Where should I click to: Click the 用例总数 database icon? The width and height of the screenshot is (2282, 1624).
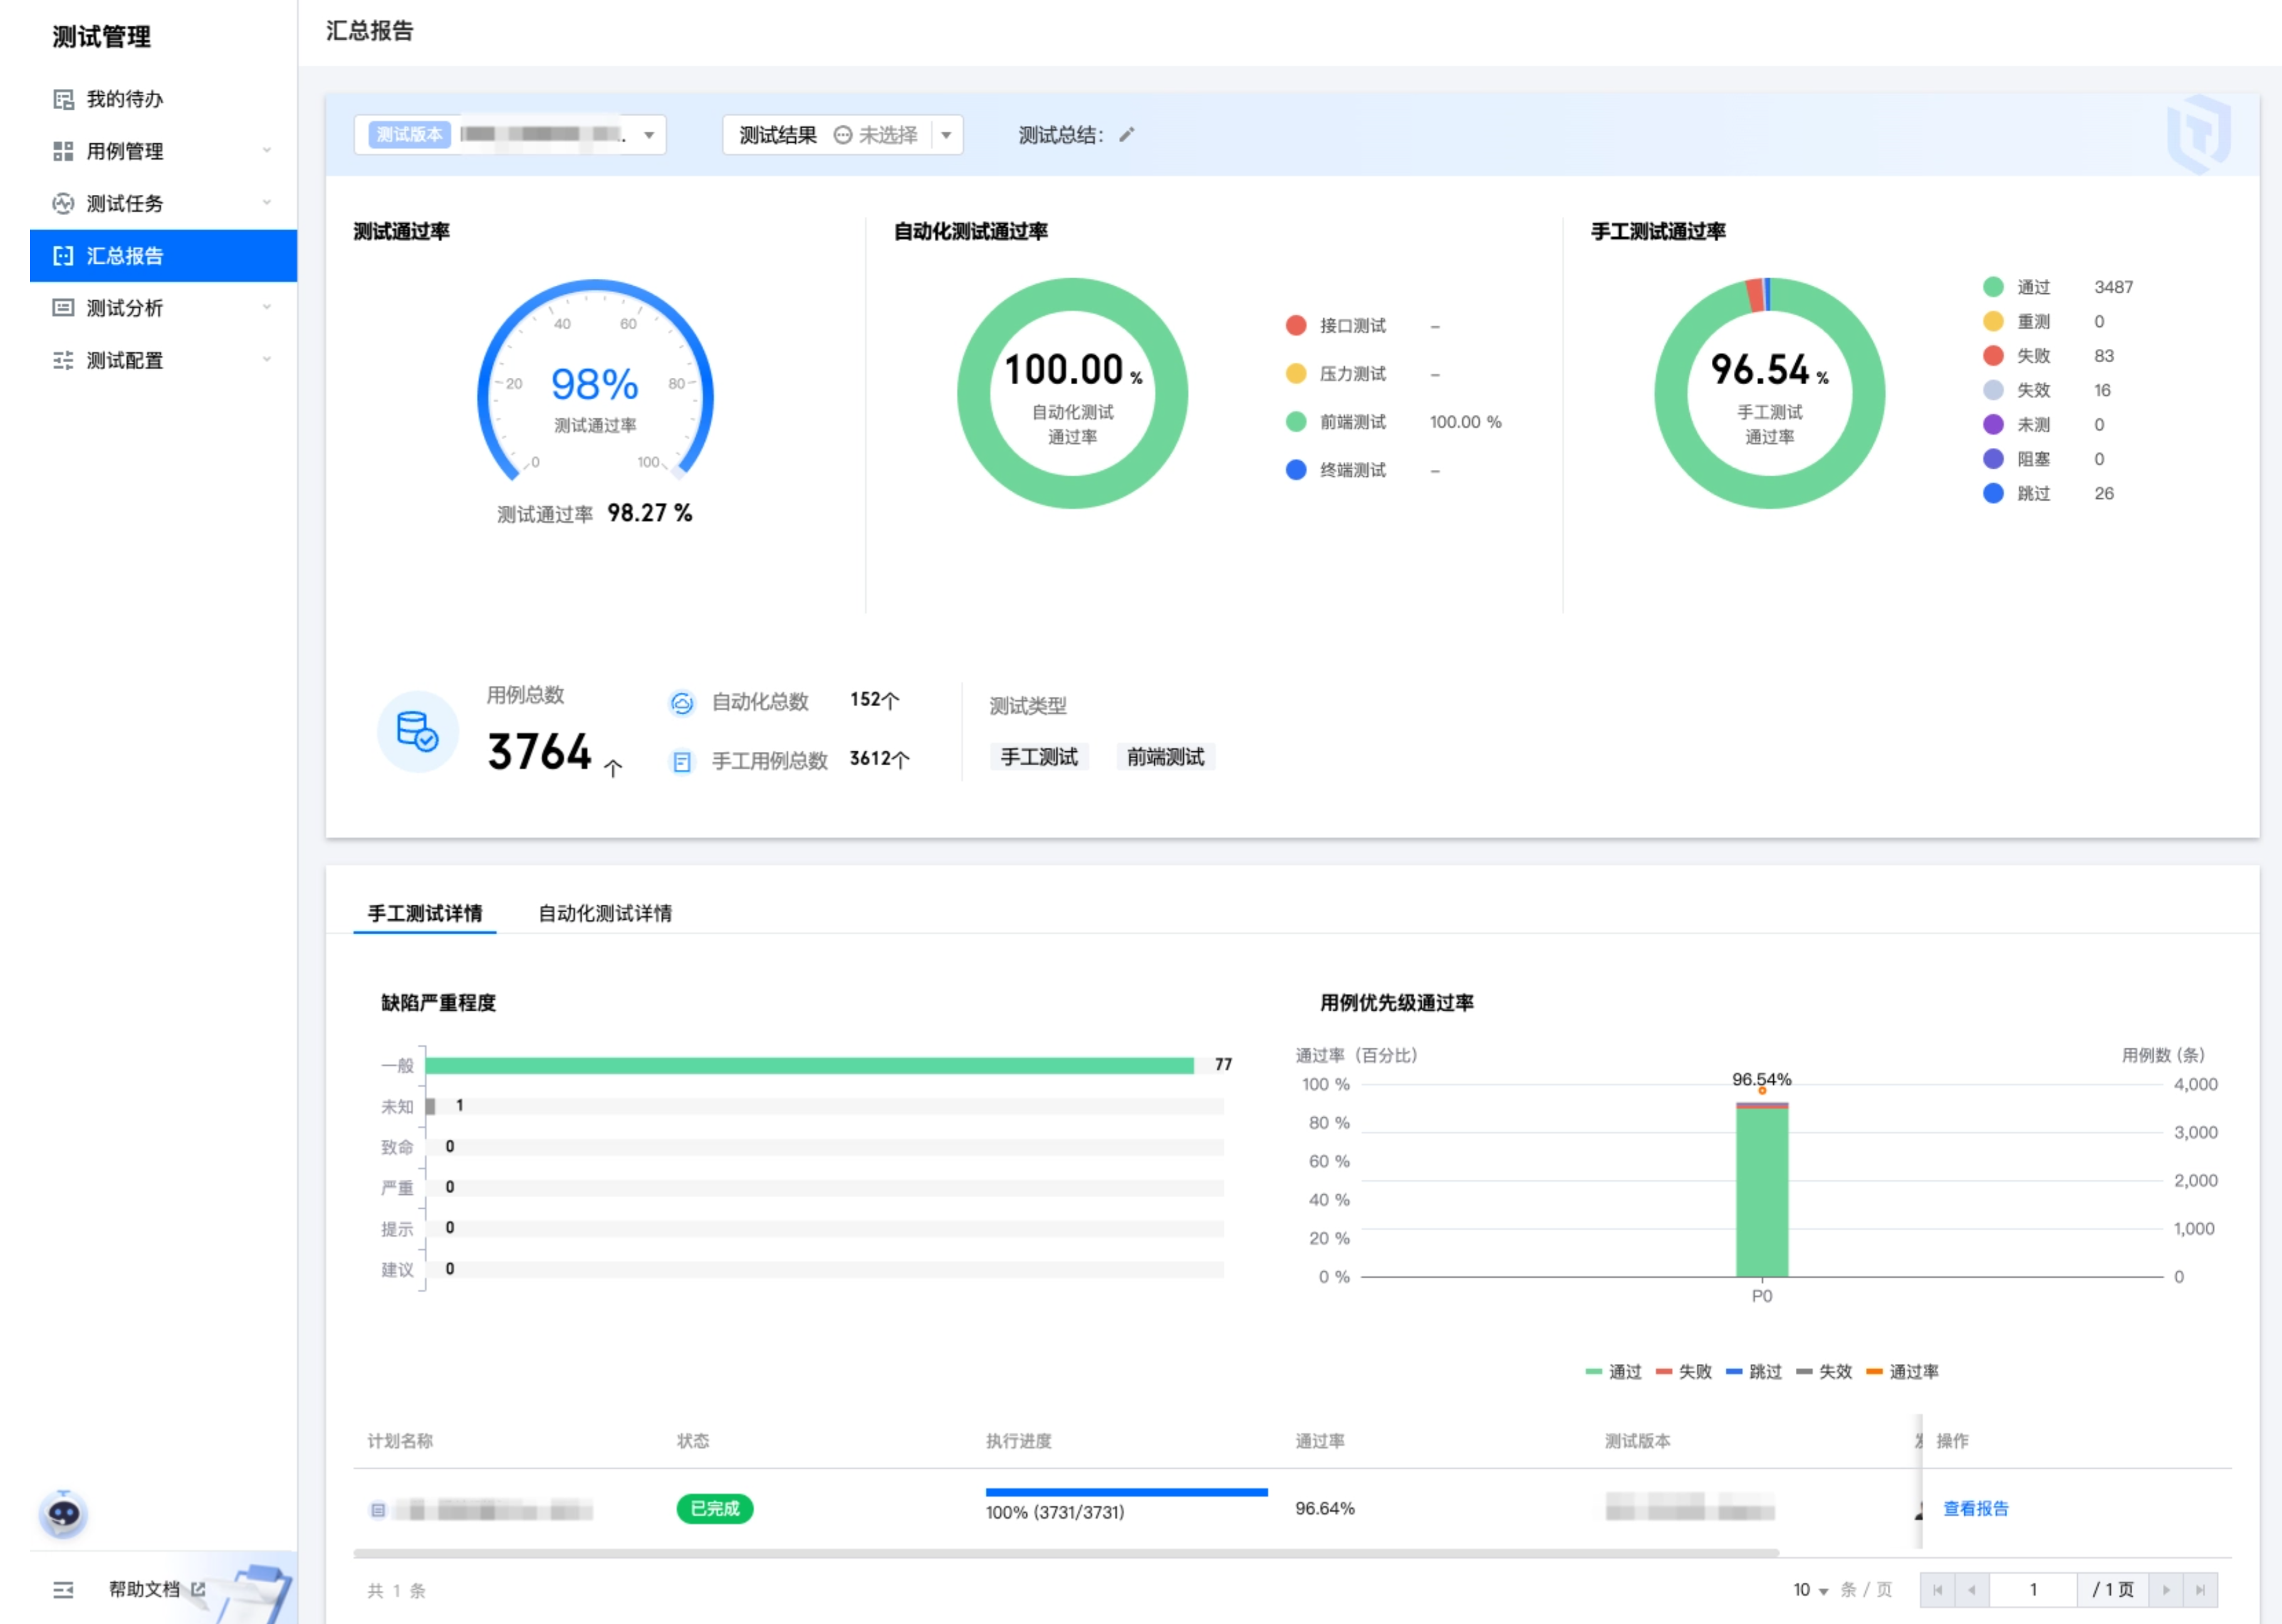pos(417,731)
